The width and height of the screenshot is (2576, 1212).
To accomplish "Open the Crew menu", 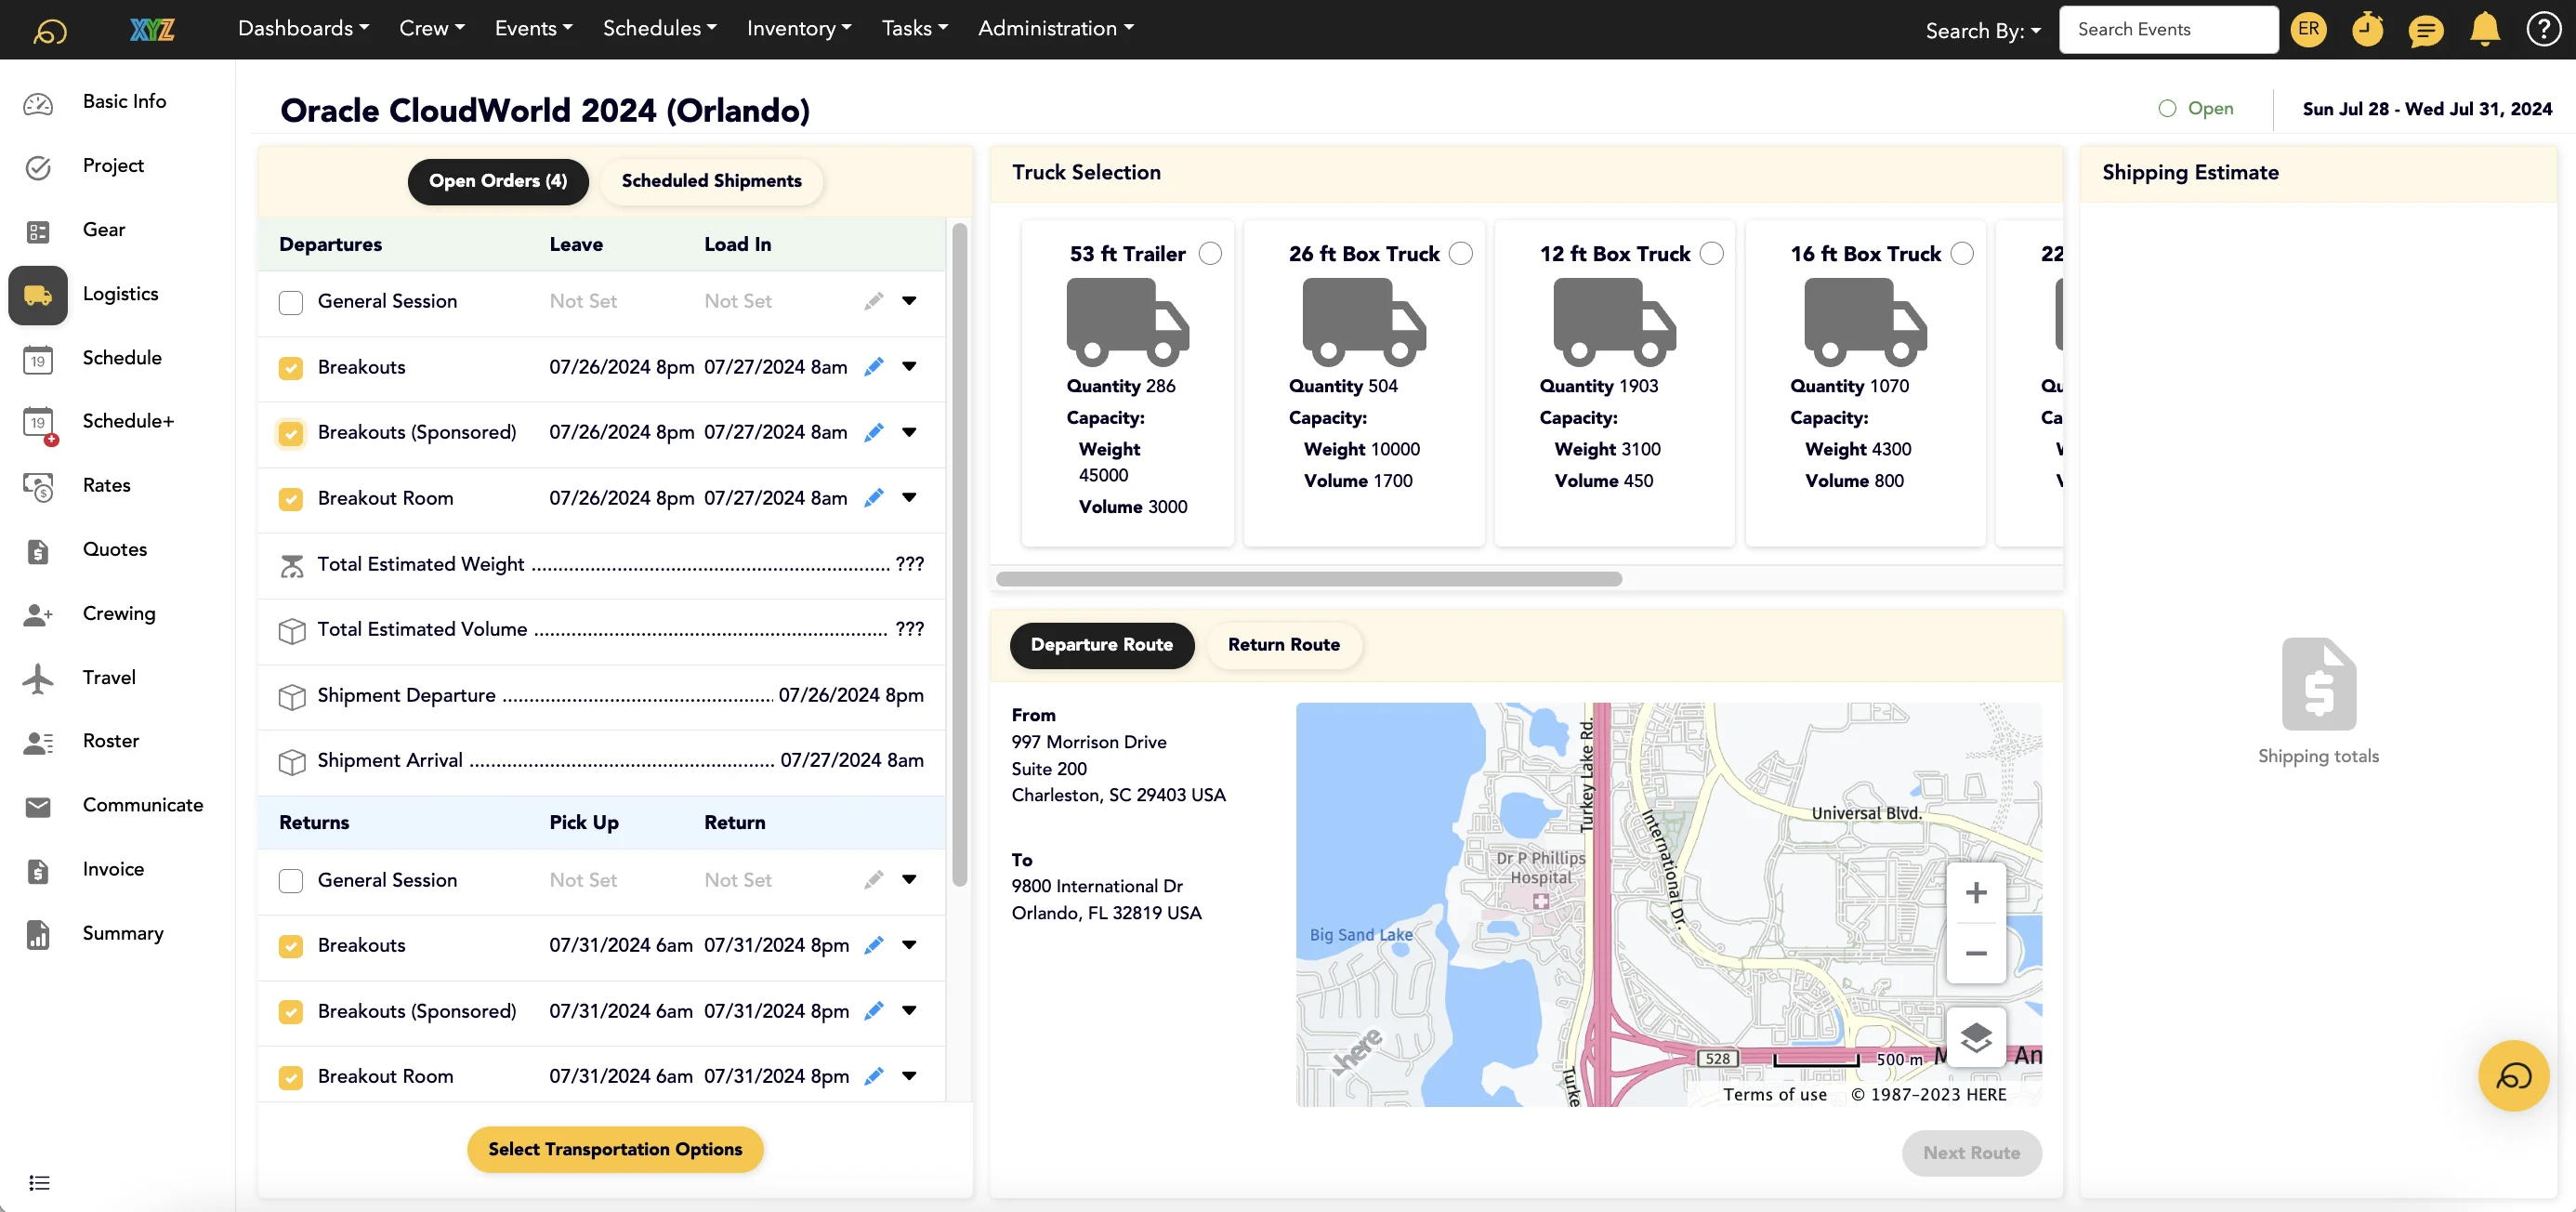I will (x=431, y=28).
